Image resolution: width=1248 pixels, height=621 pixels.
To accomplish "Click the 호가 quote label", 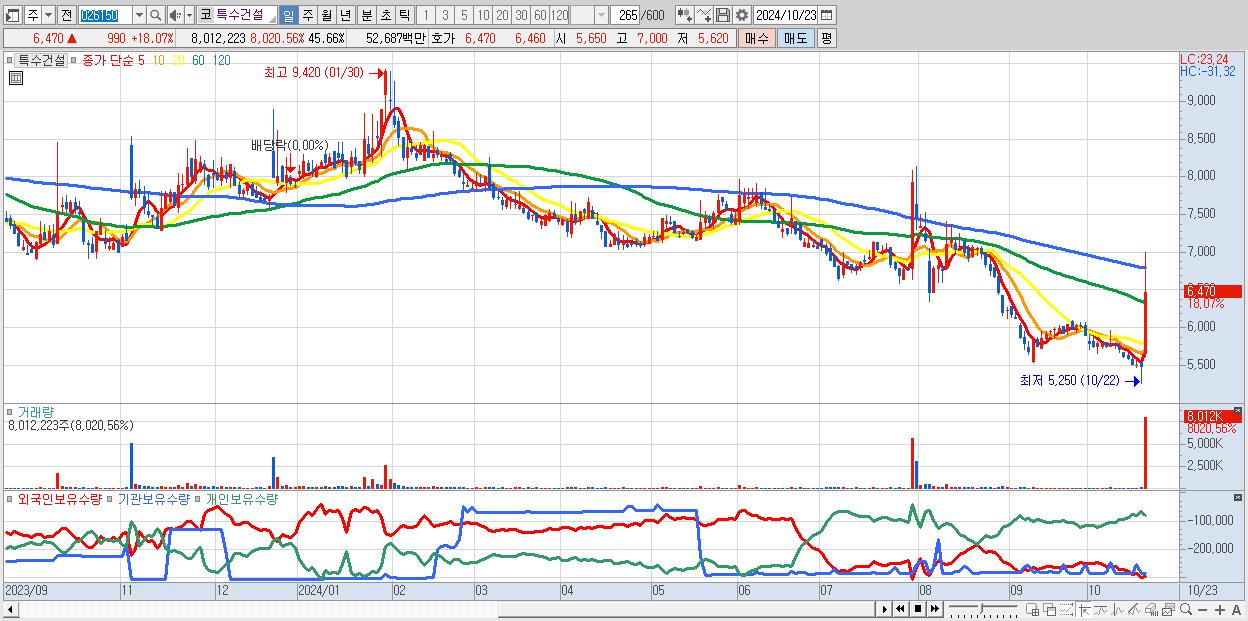I will click(442, 38).
